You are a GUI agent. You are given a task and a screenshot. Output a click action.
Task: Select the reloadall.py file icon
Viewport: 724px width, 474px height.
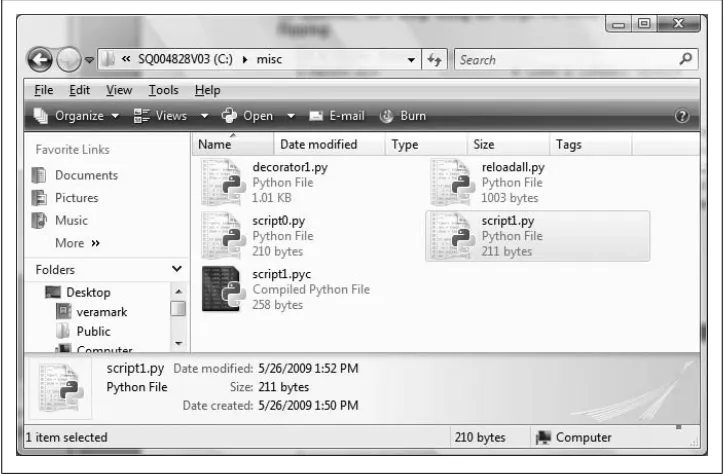click(x=452, y=182)
